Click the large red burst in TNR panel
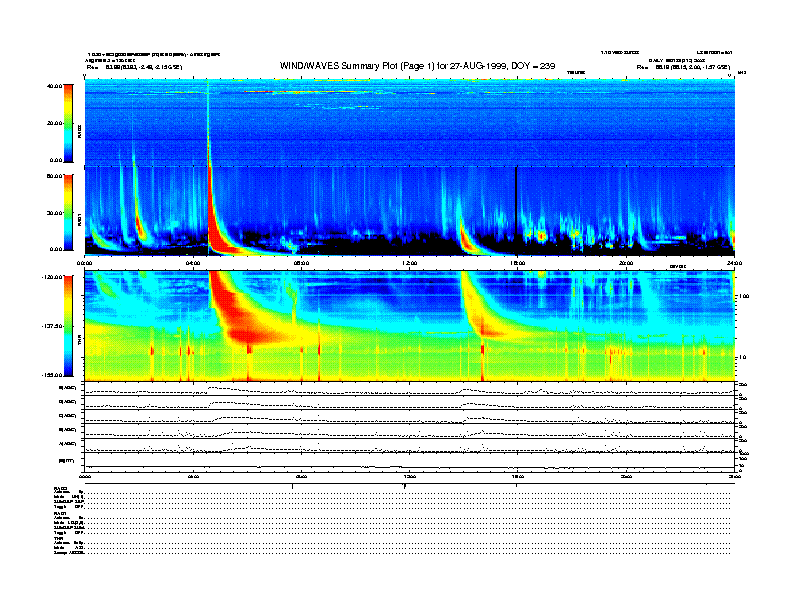 [242, 318]
